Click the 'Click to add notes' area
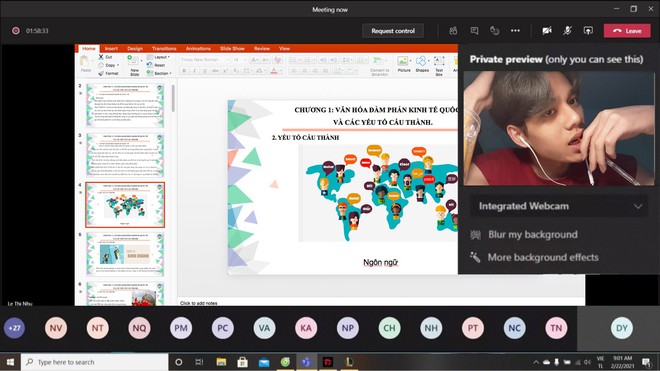This screenshot has height=371, width=660. [x=199, y=303]
